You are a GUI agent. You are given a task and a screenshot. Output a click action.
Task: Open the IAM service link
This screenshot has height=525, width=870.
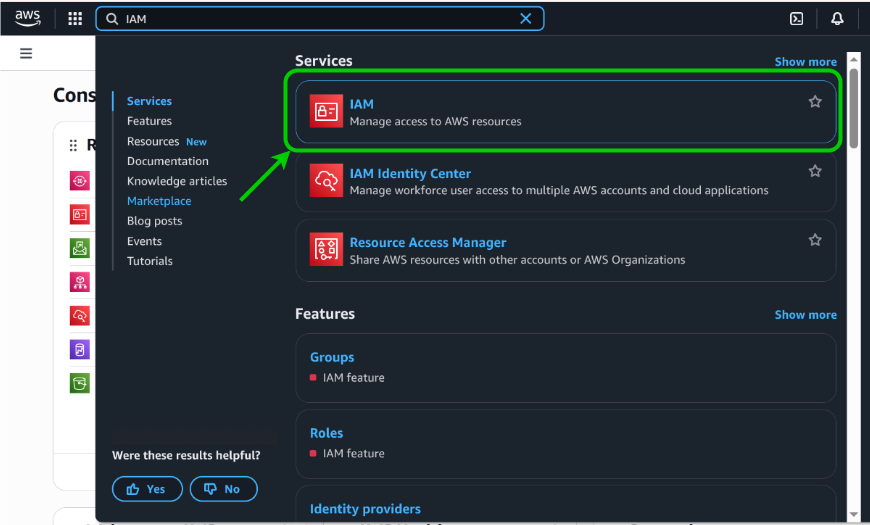(x=361, y=104)
